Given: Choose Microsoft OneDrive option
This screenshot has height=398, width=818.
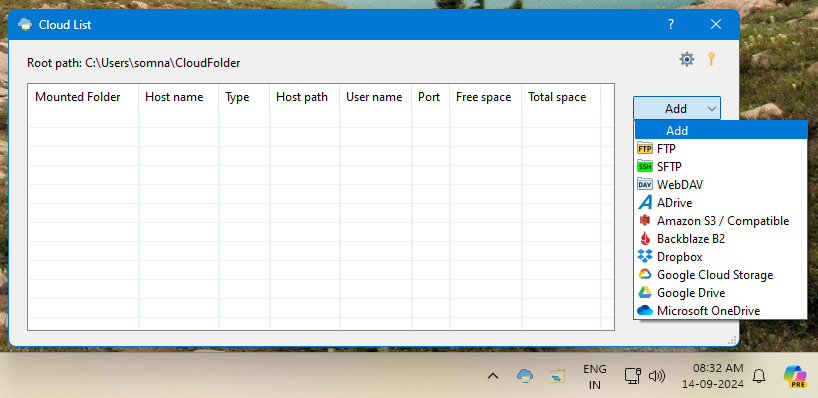Looking at the screenshot, I should pyautogui.click(x=720, y=310).
